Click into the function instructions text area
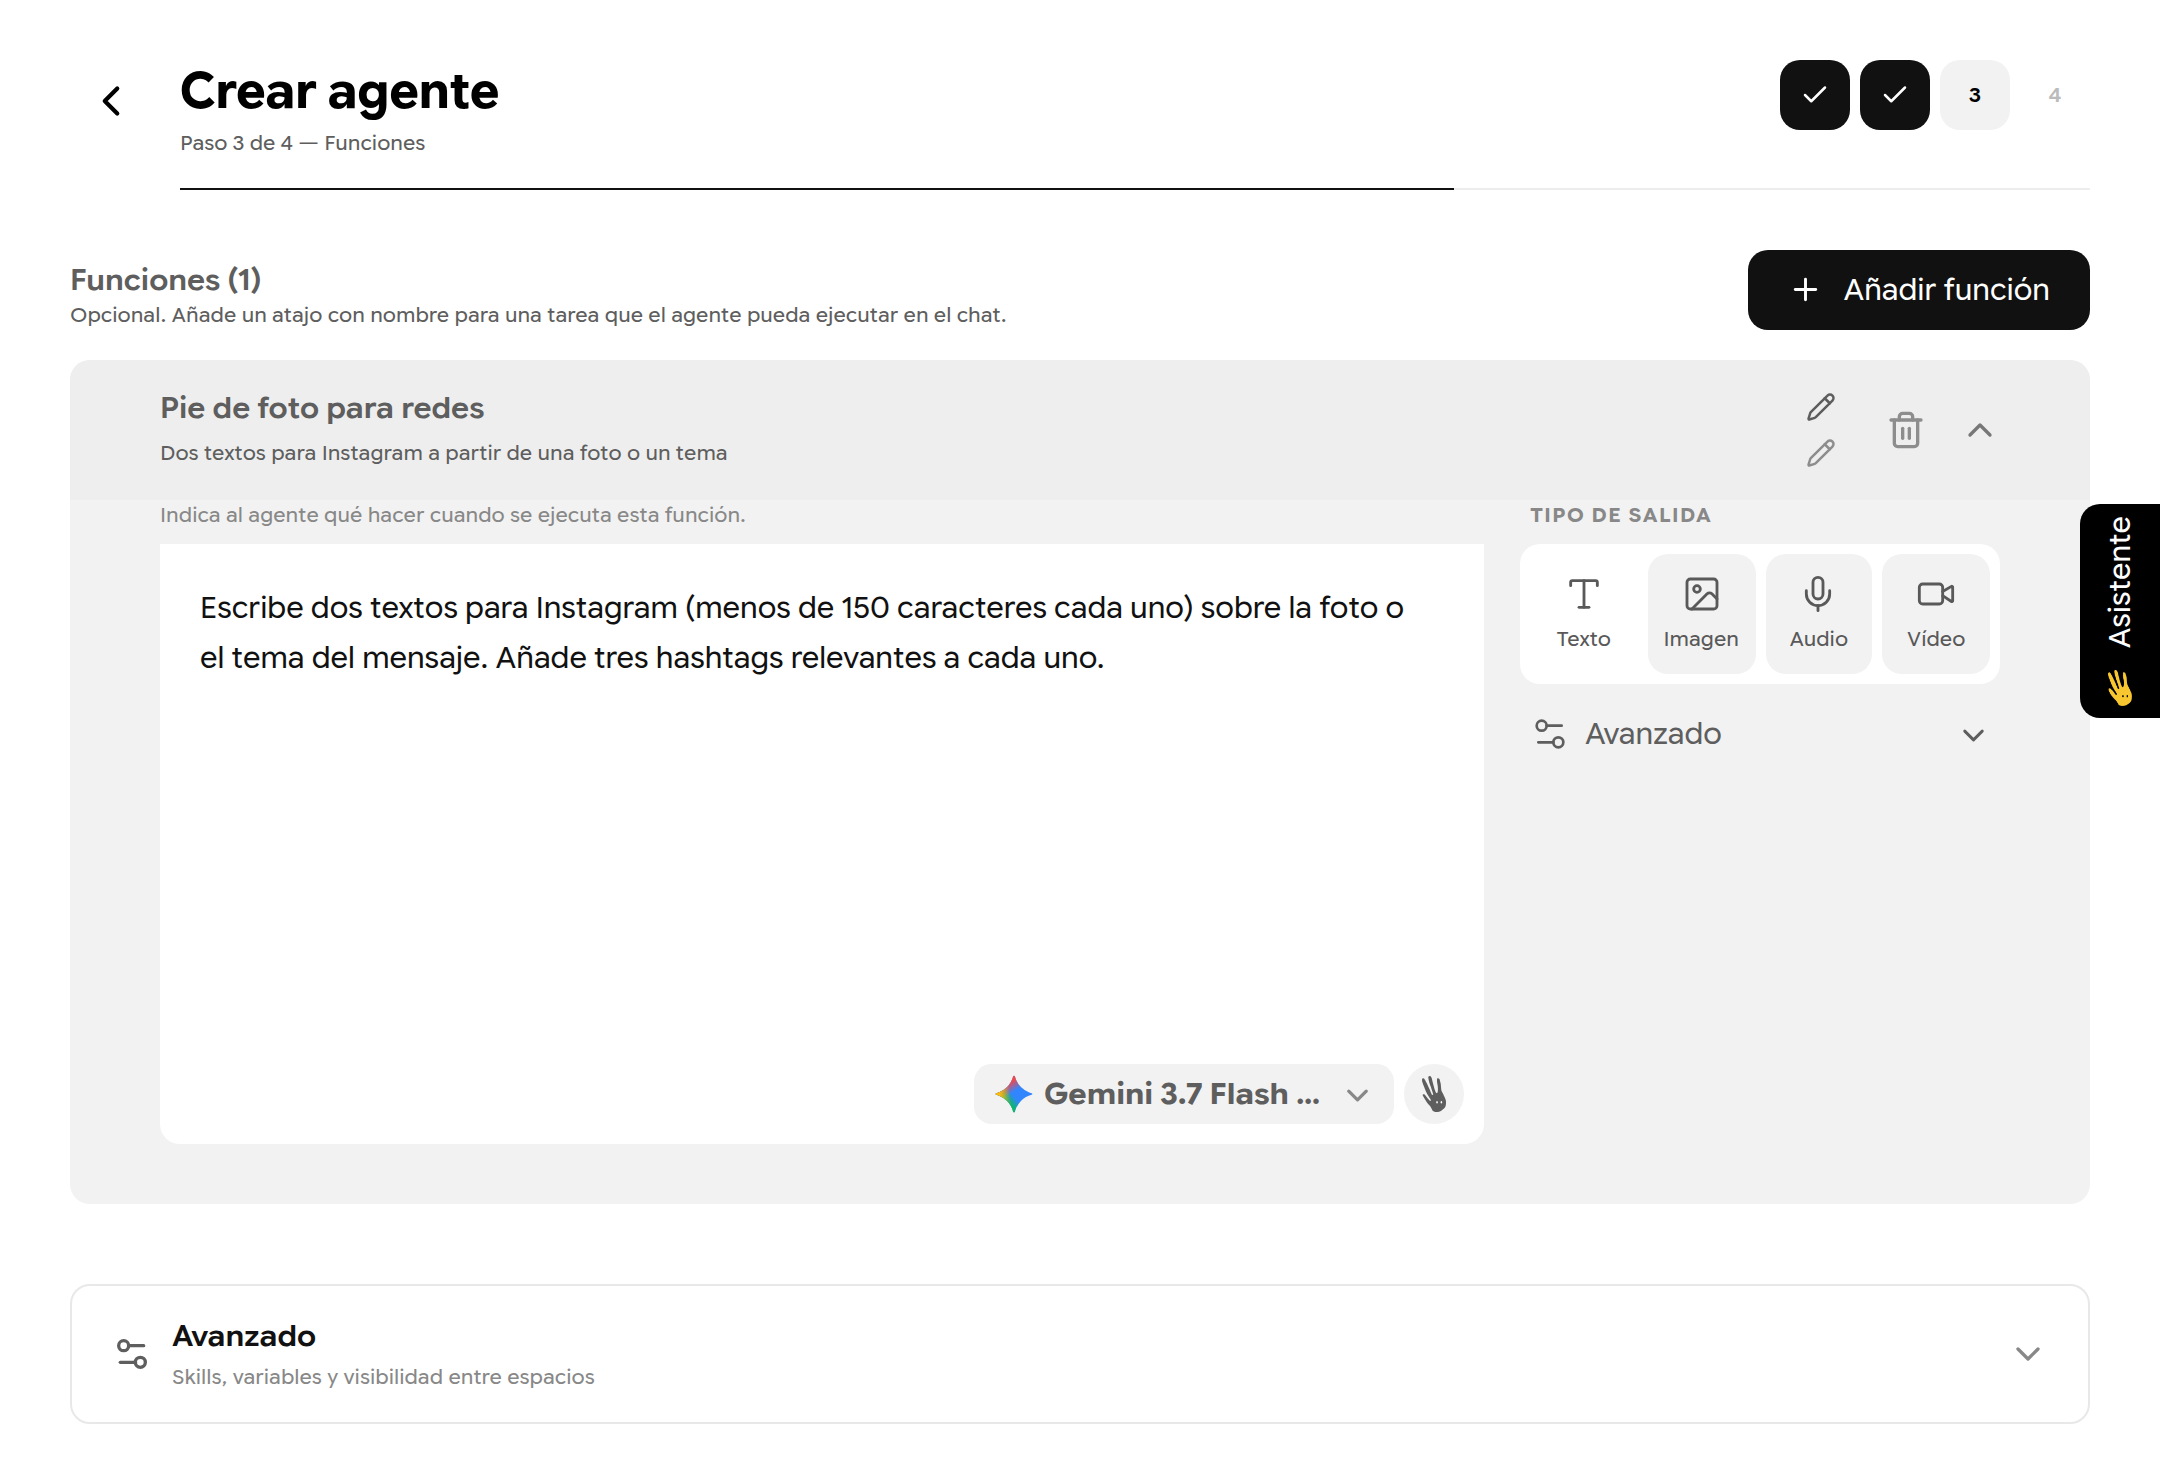 (821, 844)
